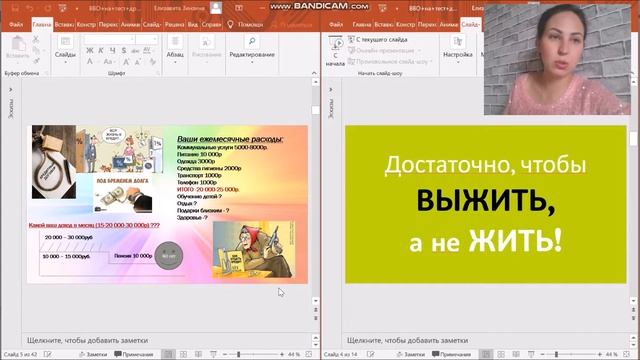The height and width of the screenshot is (360, 640).
Task: Switch to slide sorter view in left window
Action: click(x=183, y=354)
